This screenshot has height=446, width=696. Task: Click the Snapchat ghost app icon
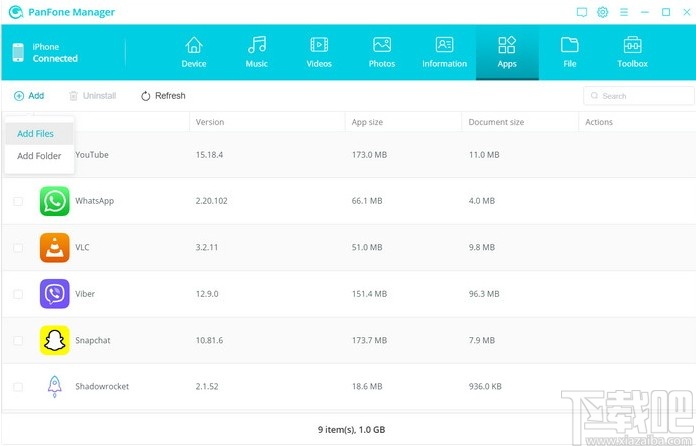(x=55, y=340)
